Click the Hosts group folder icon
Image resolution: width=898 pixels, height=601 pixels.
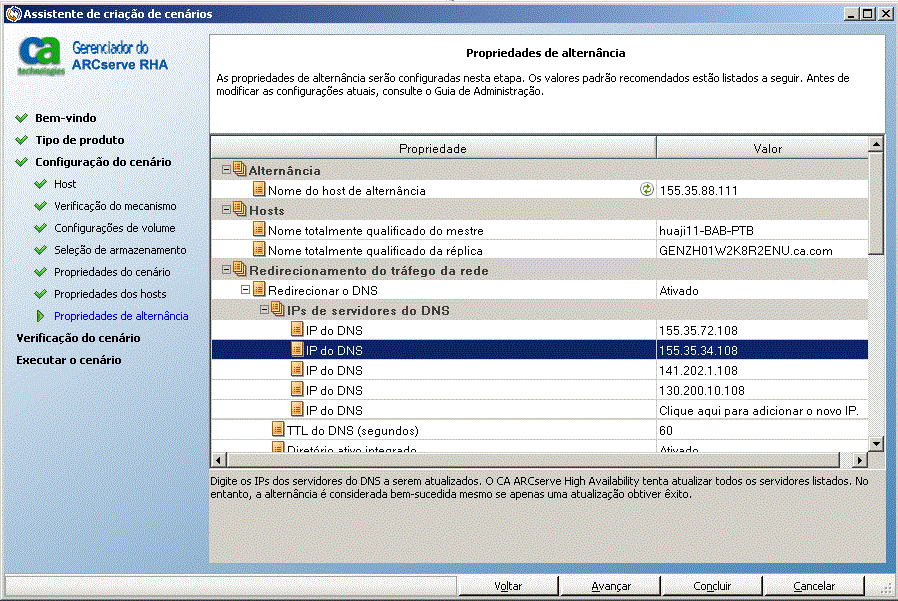coord(239,210)
